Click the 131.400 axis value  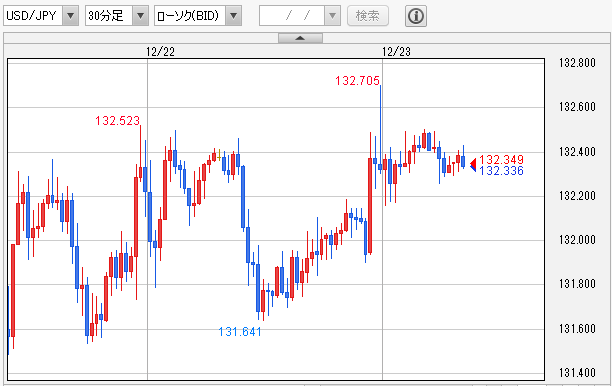click(577, 373)
